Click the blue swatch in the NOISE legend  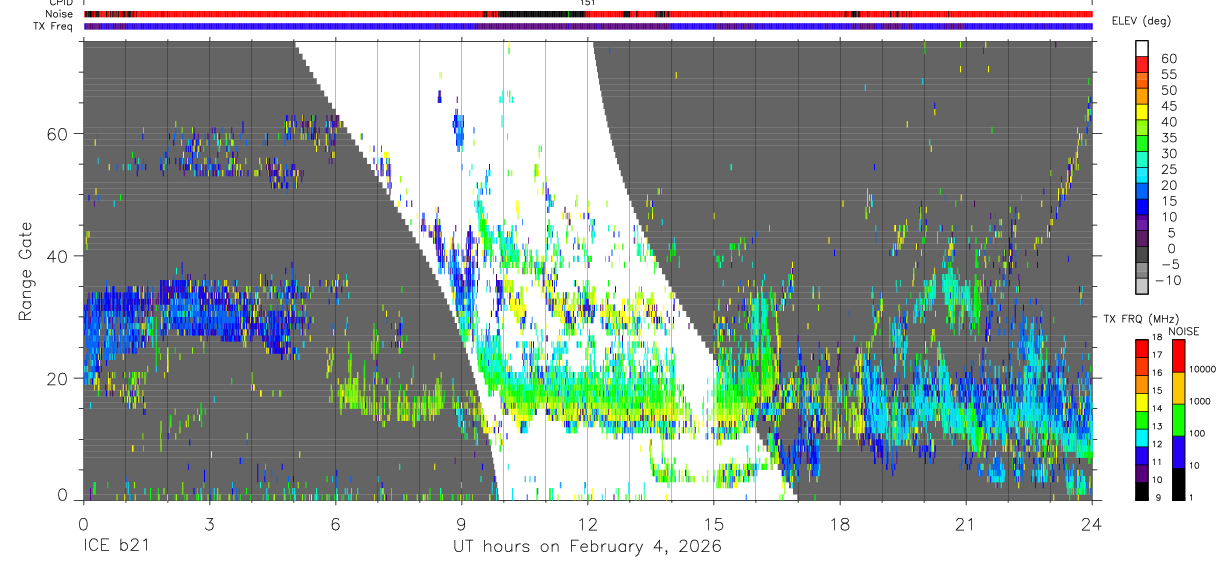coord(1179,452)
